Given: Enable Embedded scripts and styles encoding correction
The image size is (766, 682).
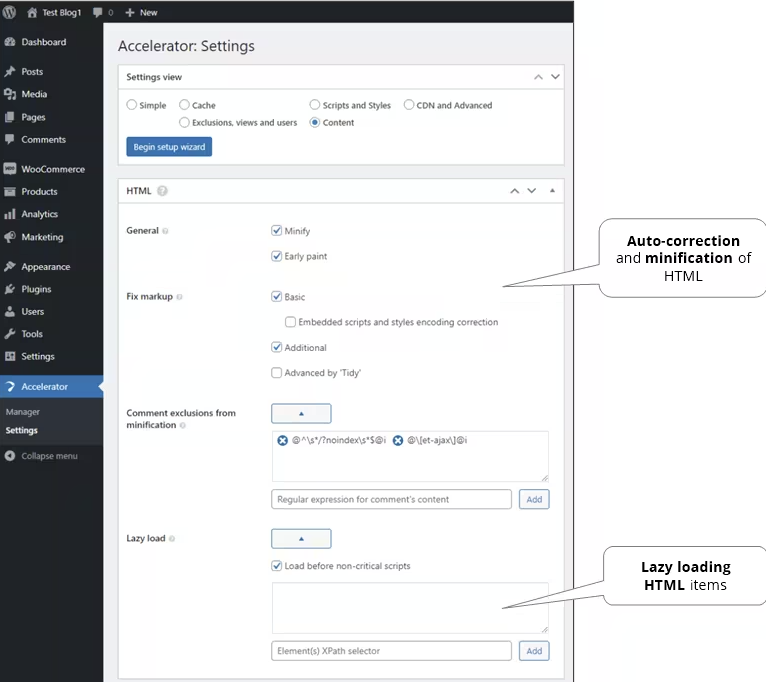Looking at the screenshot, I should (x=290, y=322).
